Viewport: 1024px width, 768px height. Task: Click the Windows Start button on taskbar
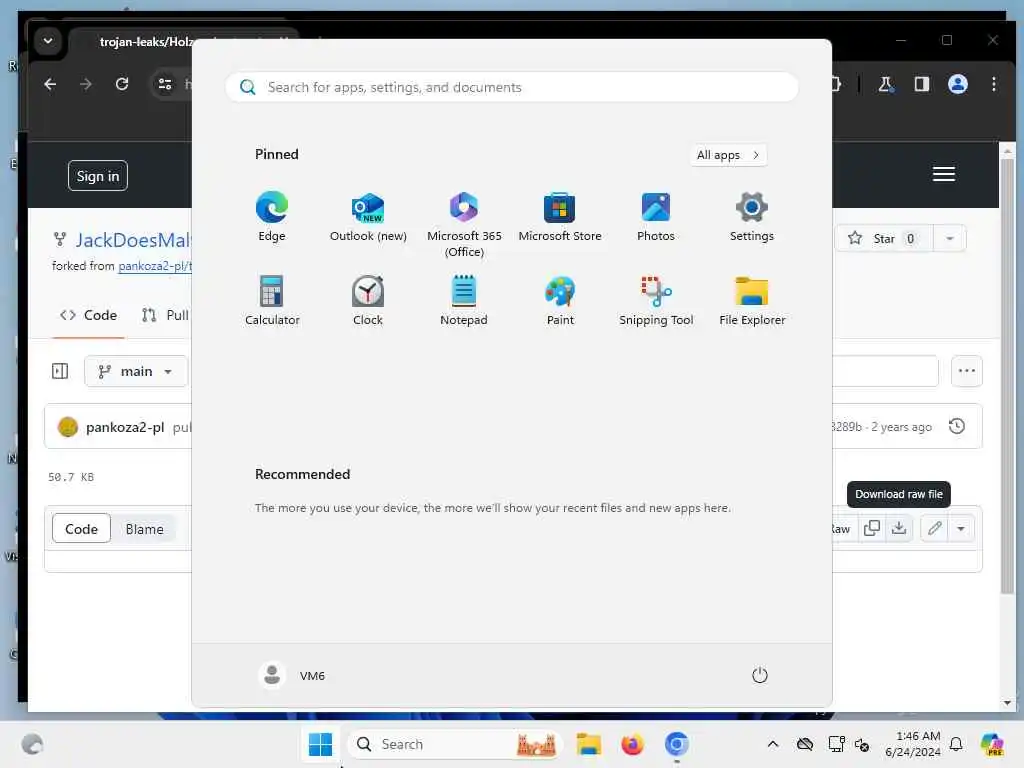pos(320,744)
